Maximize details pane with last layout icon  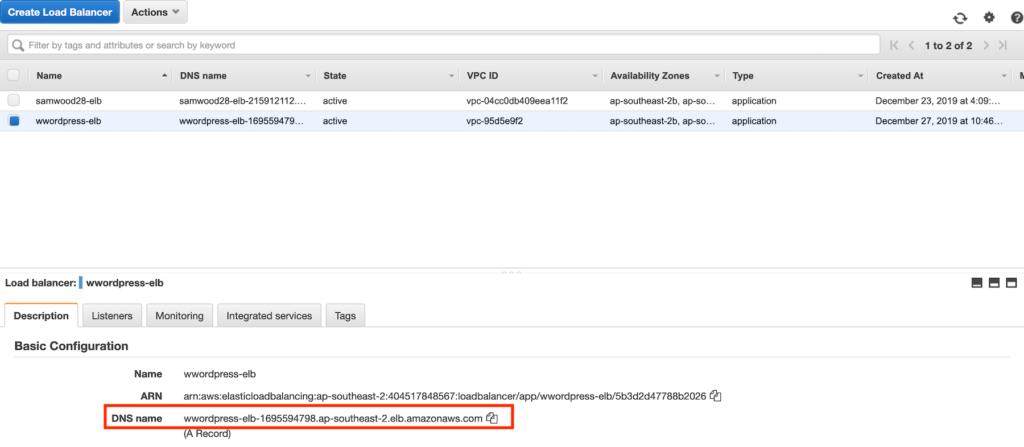1012,283
